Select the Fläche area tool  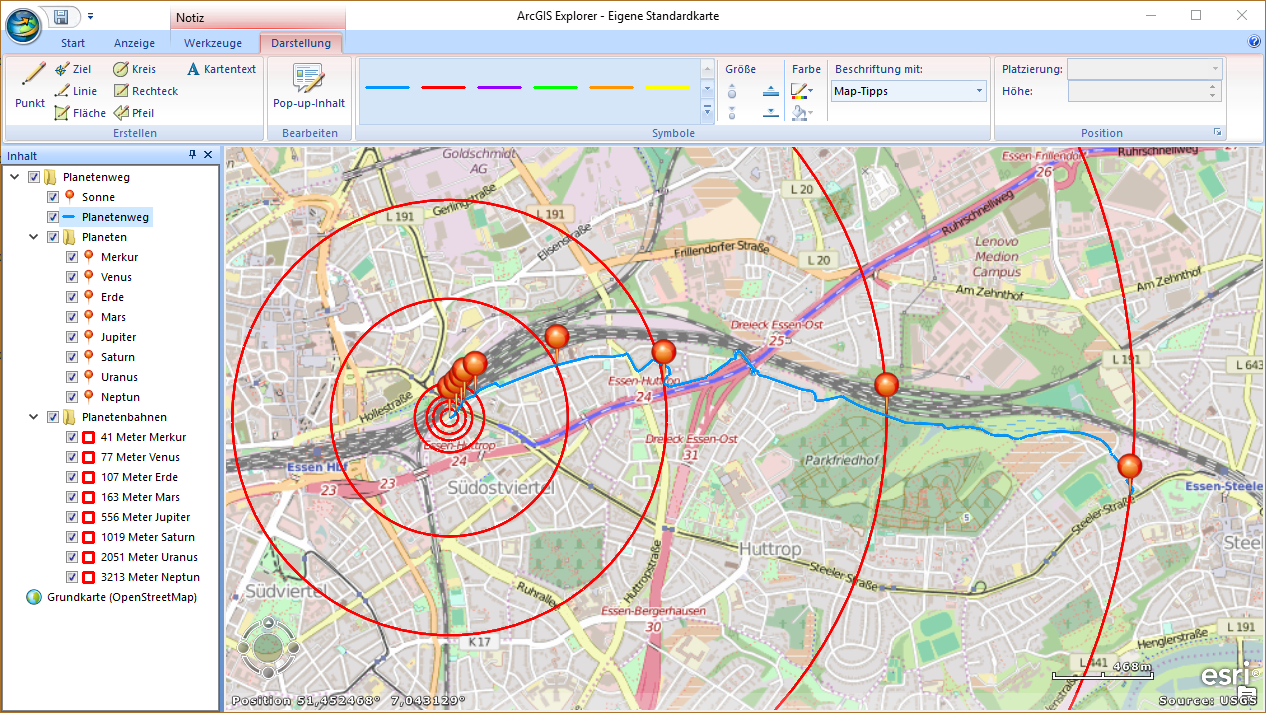click(80, 113)
